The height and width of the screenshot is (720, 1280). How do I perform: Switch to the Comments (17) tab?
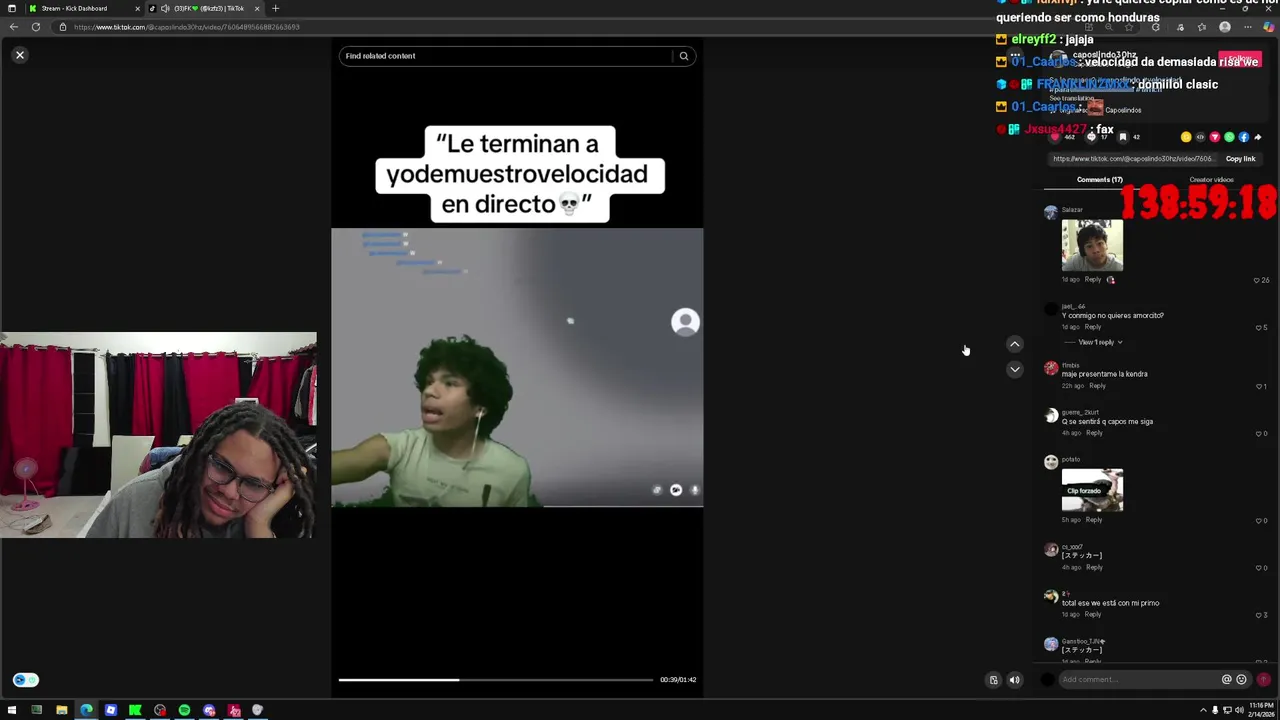click(1099, 180)
